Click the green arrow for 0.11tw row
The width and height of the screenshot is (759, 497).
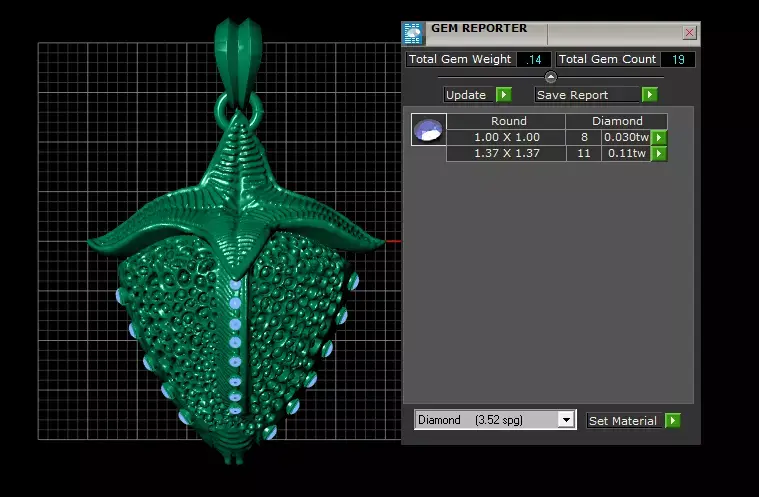click(659, 154)
